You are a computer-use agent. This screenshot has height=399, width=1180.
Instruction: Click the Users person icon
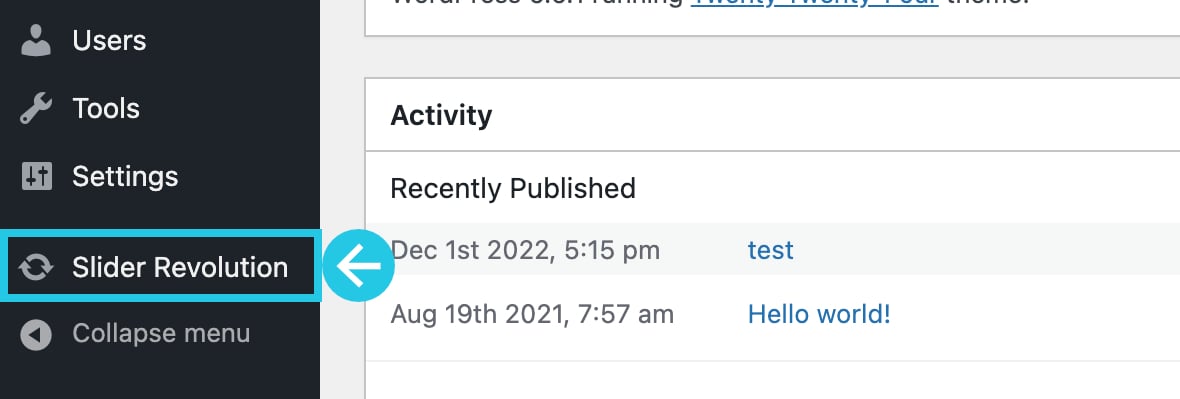(x=35, y=41)
